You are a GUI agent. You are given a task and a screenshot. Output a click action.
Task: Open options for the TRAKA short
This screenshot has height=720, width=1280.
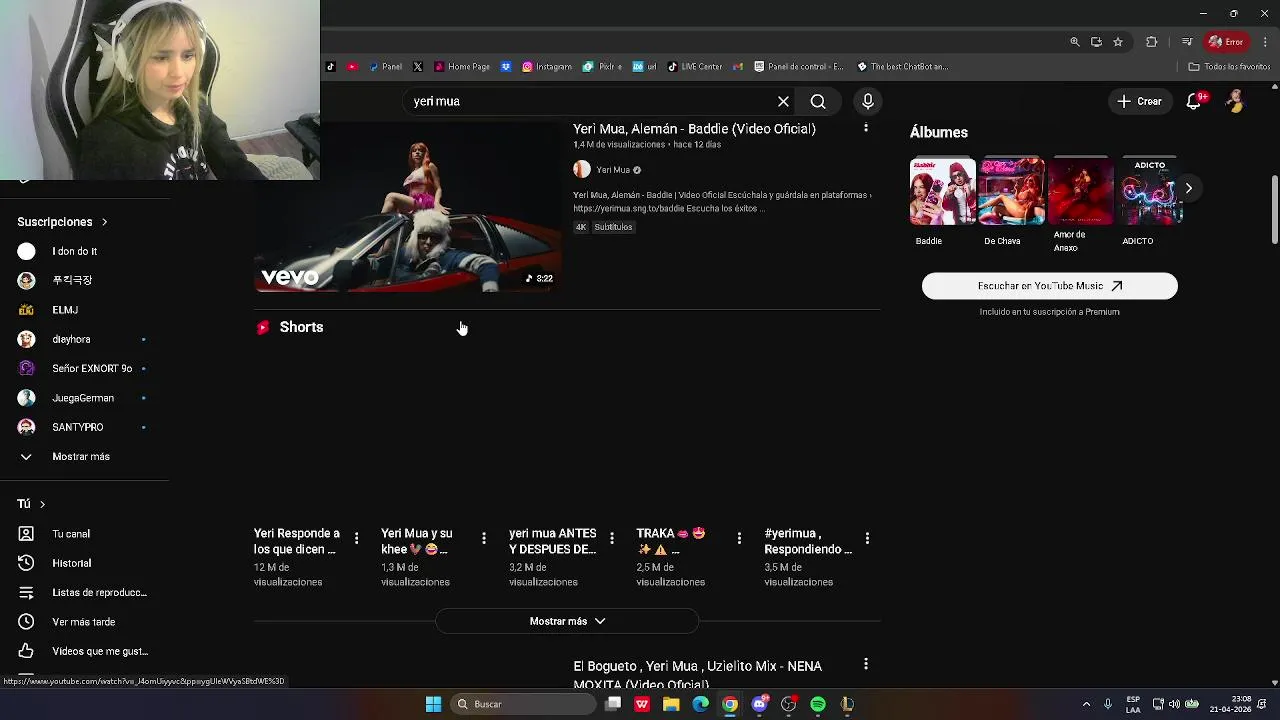(739, 539)
